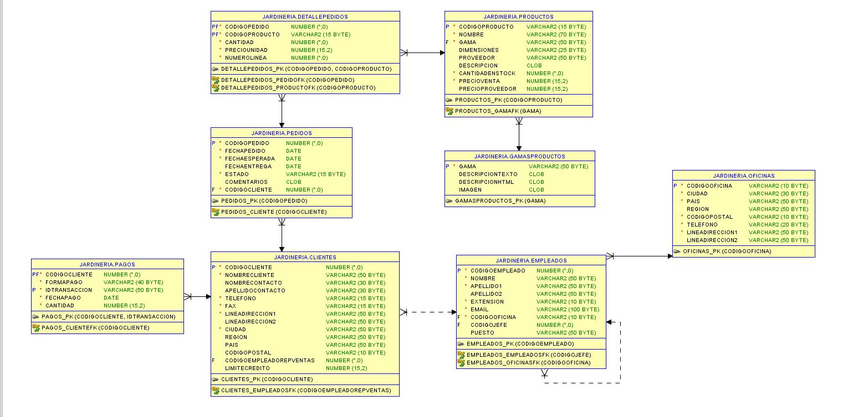Click the PEDIDOS_PK primary key icon

point(215,201)
